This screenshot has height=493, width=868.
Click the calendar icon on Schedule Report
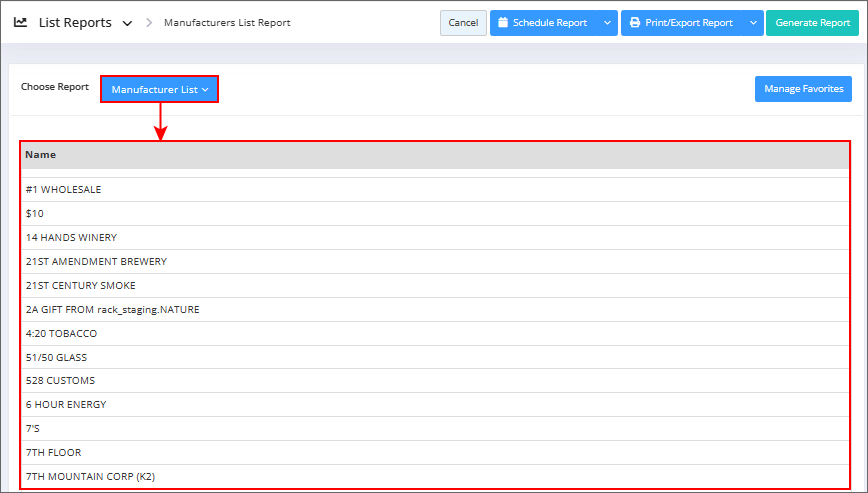click(503, 23)
